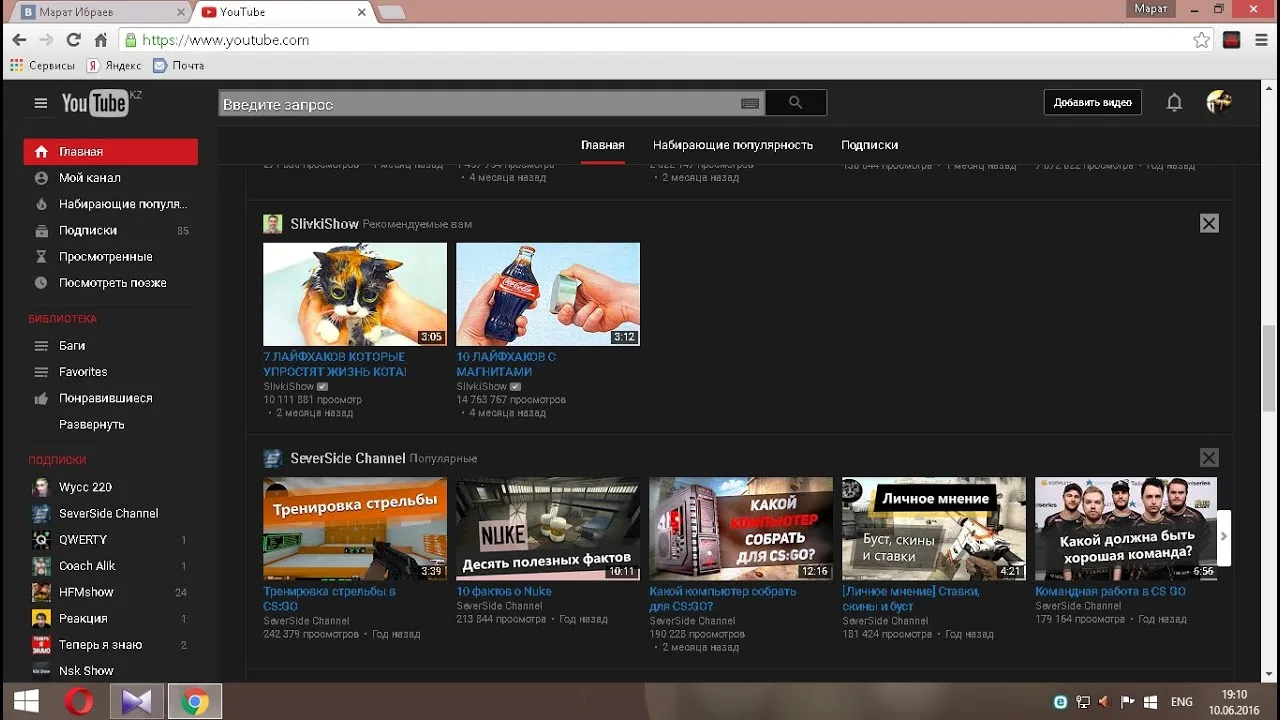The height and width of the screenshot is (720, 1280).
Task: Dismiss the SeverSide Channel section
Action: (1209, 458)
